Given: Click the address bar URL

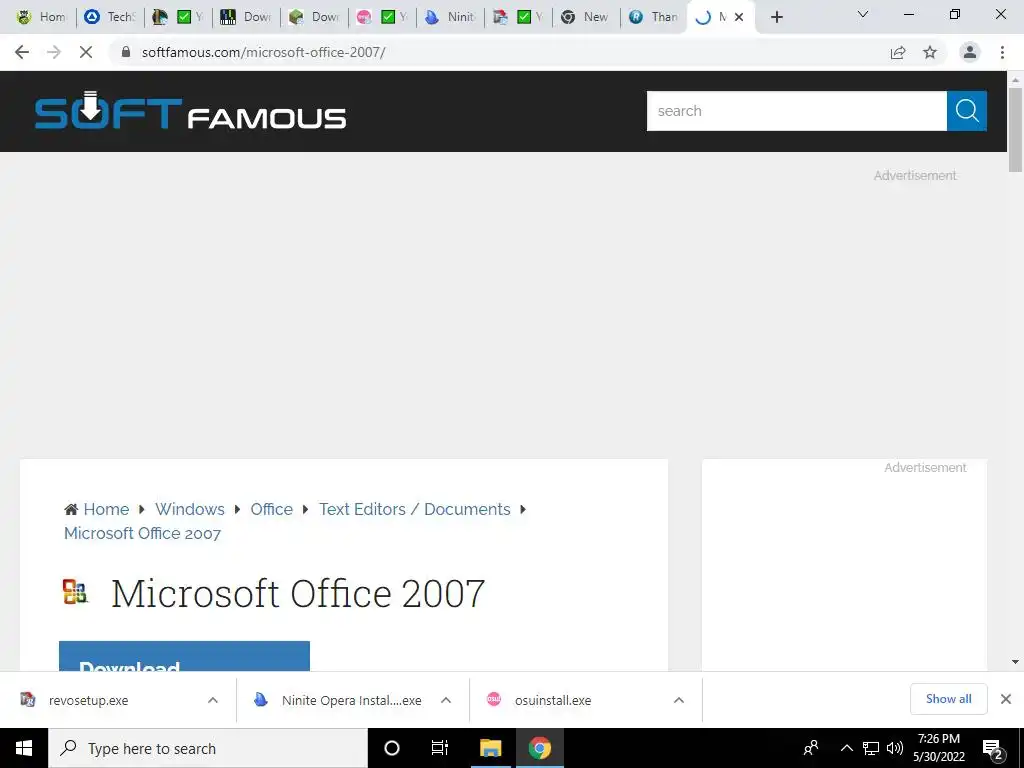Looking at the screenshot, I should click(x=264, y=52).
